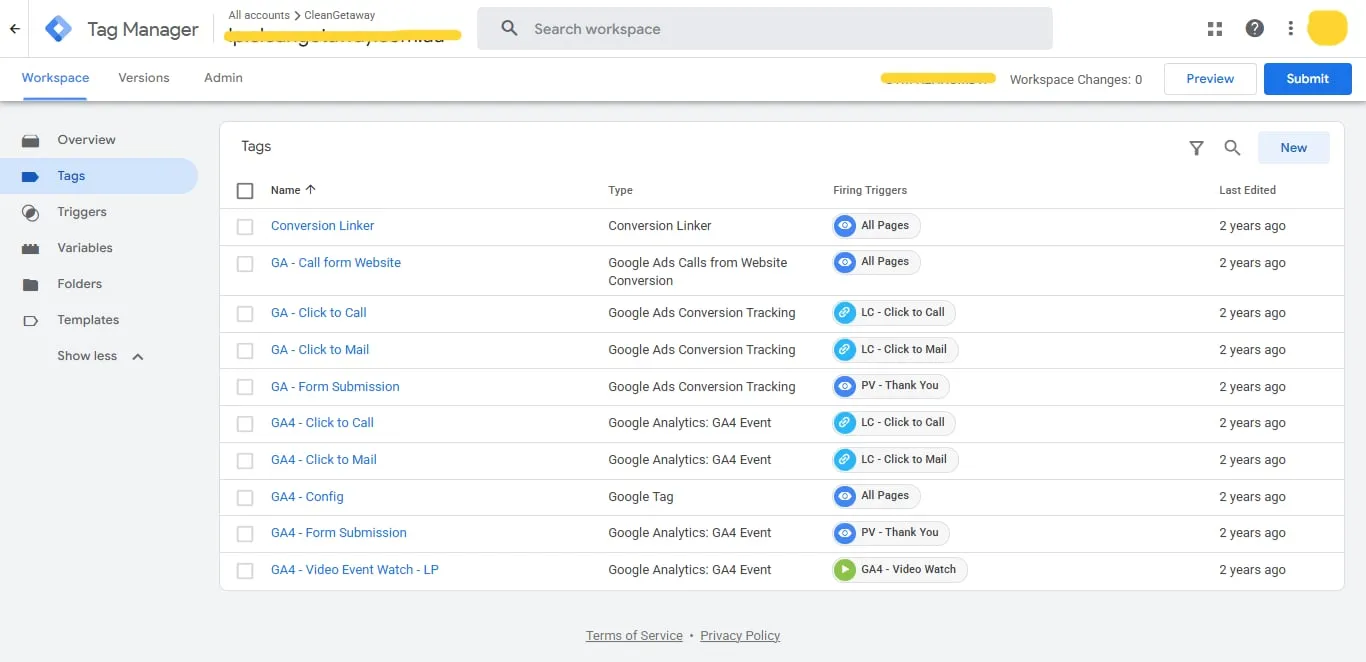This screenshot has width=1366, height=662.
Task: Switch to the Admin tab
Action: (223, 78)
